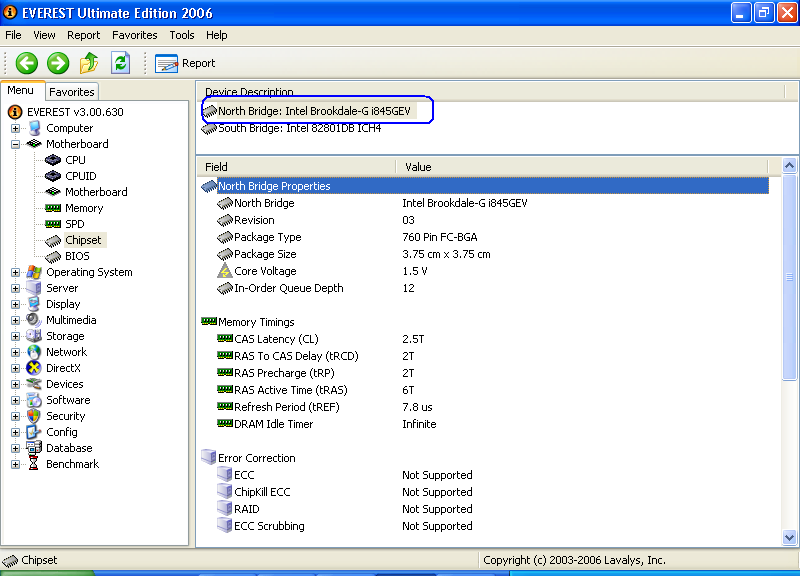Click the Computer icon in the tree

pyautogui.click(x=34, y=128)
